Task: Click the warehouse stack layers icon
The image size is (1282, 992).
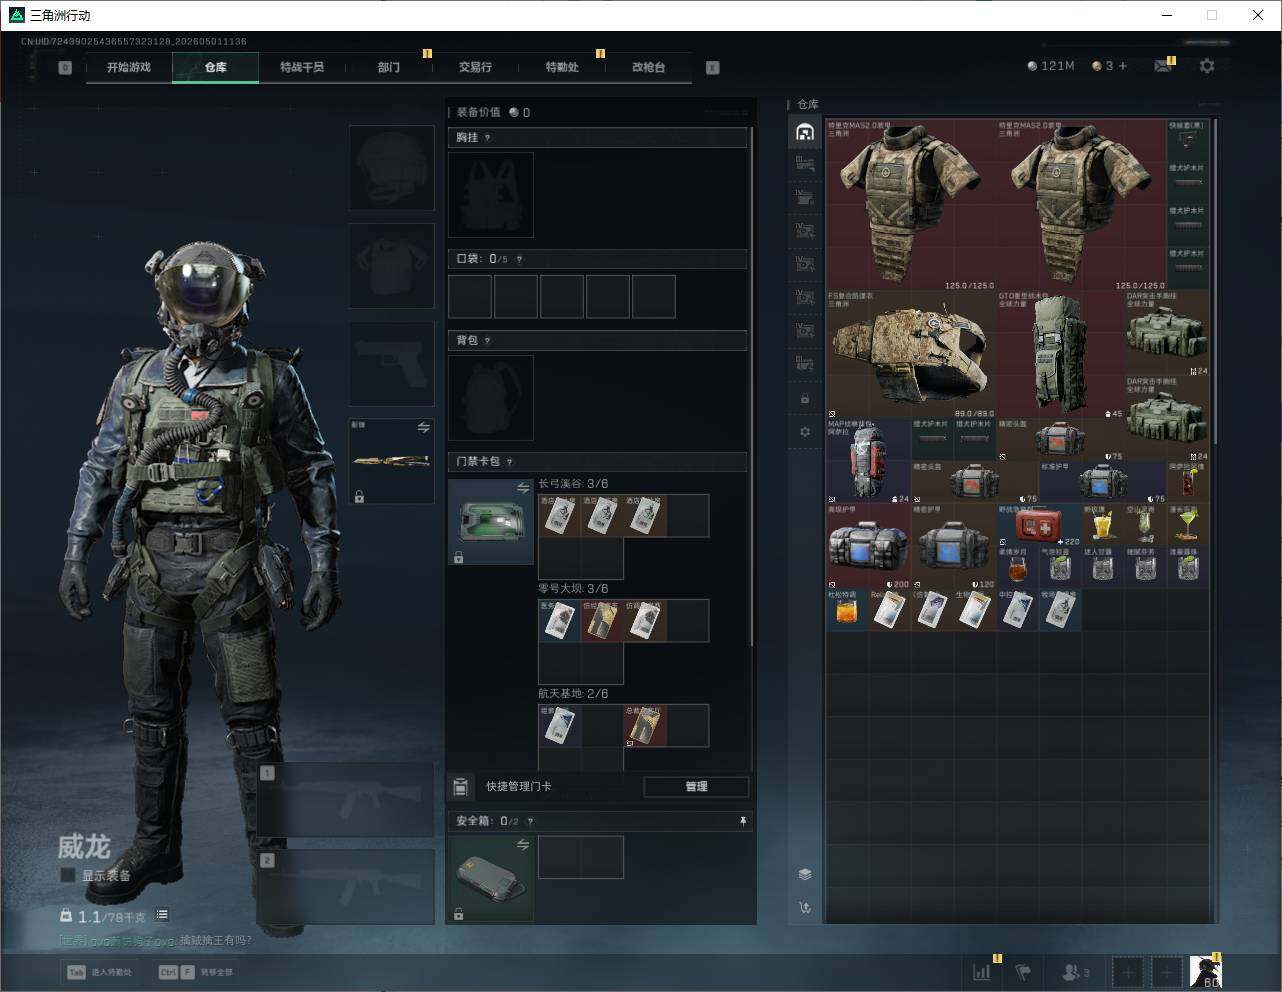Action: click(x=805, y=874)
